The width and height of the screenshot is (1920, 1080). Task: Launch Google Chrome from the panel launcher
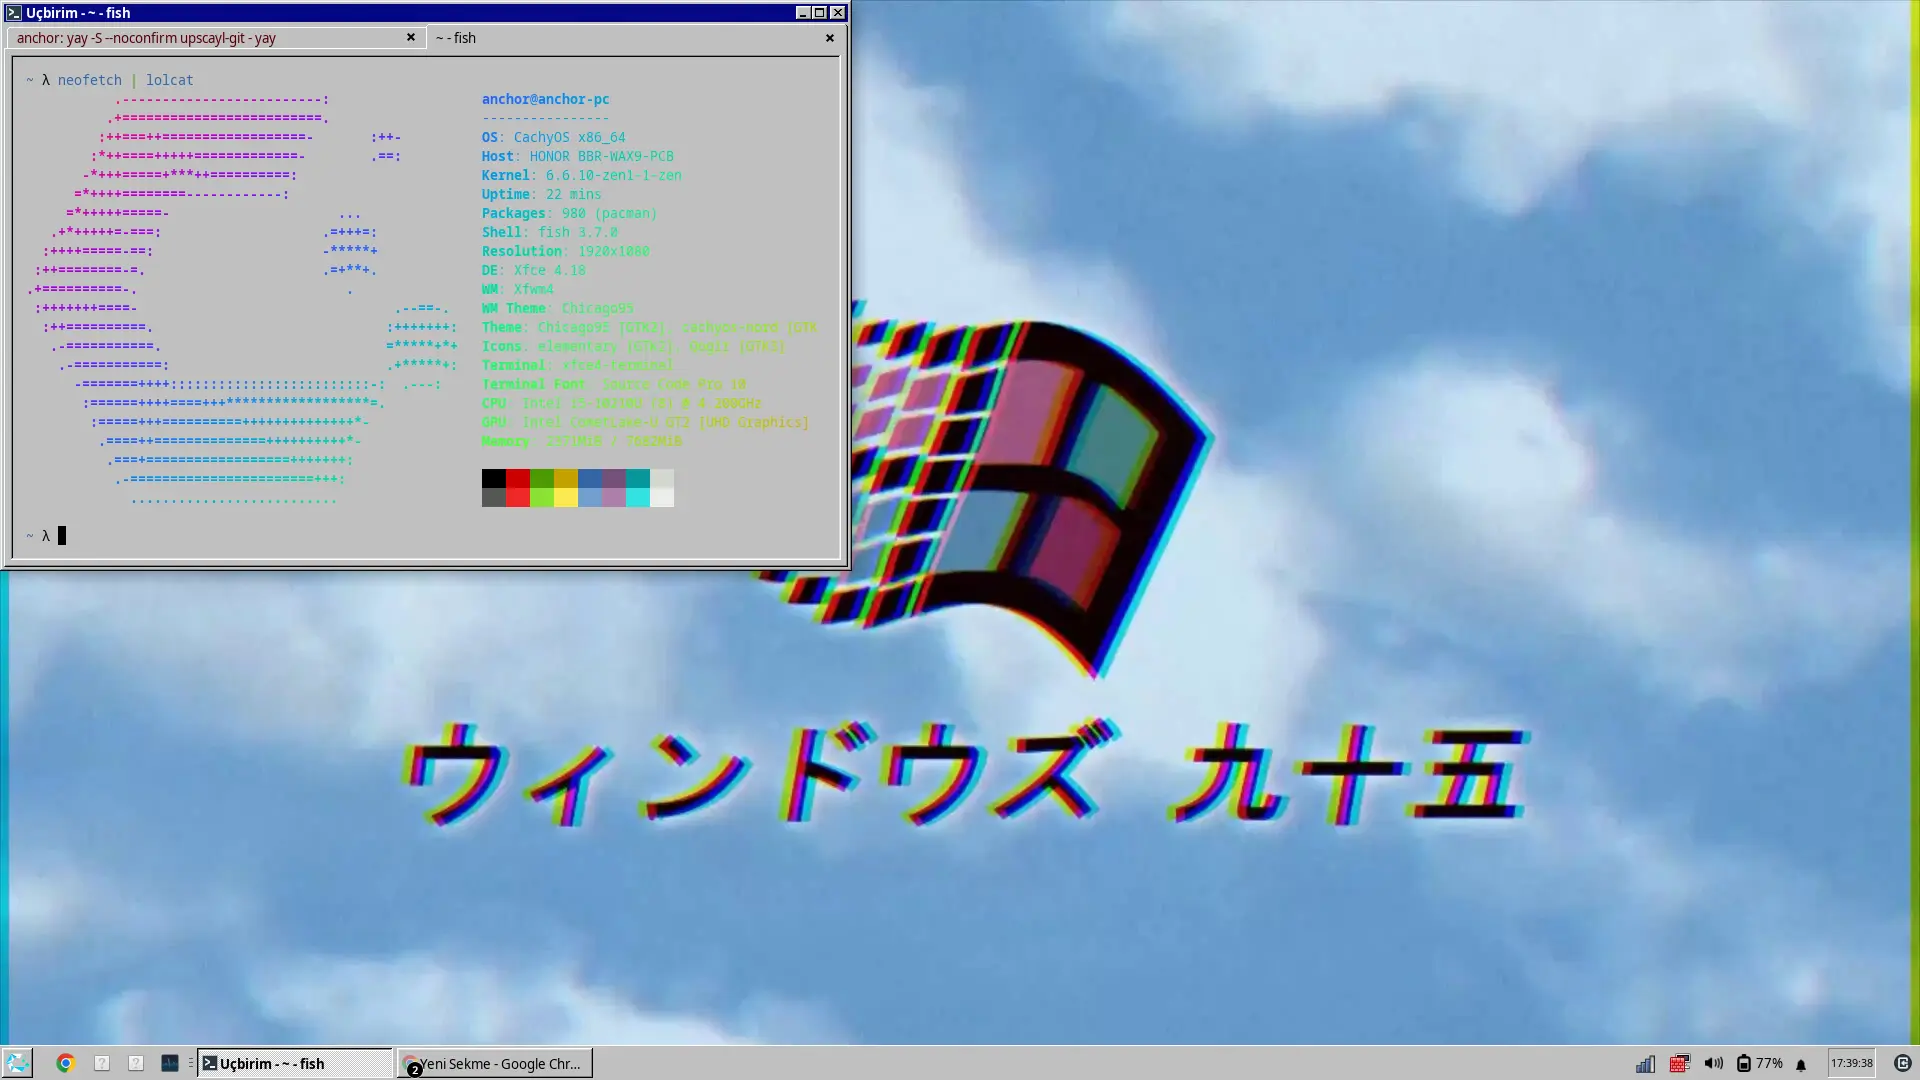coord(66,1063)
